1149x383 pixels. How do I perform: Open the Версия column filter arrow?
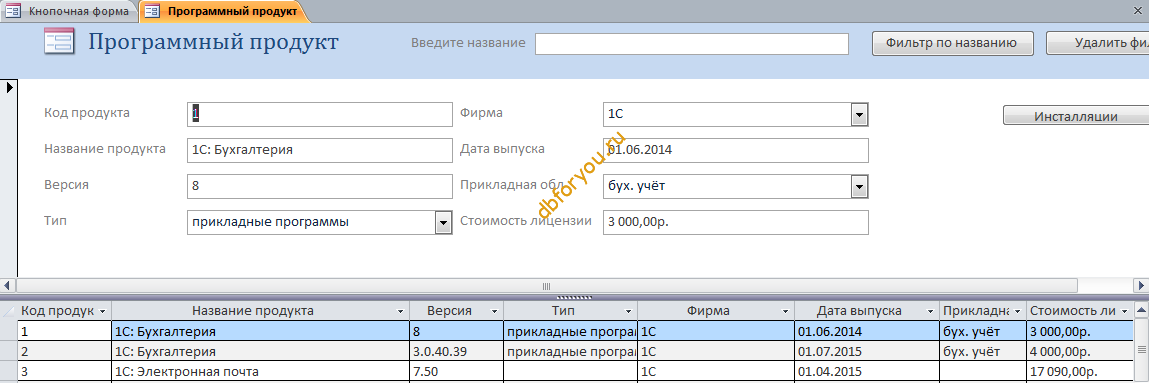click(494, 311)
